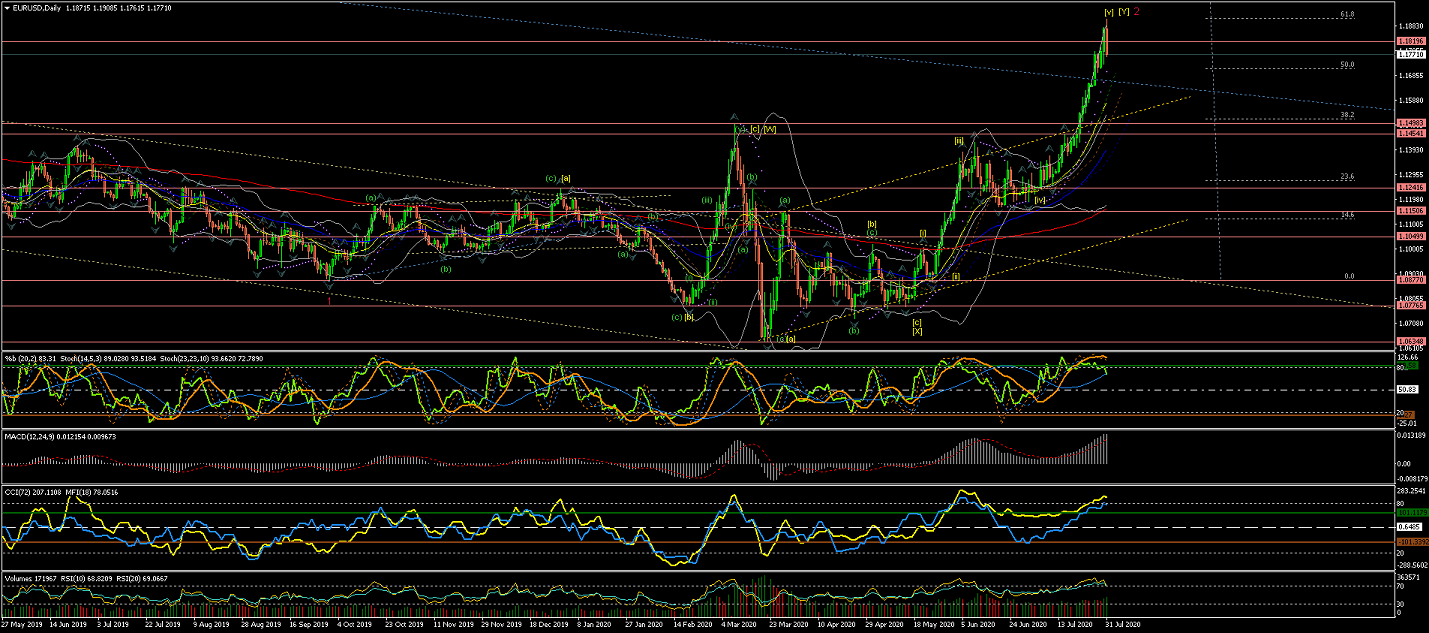Click the 1.06348 price level tag
Image resolution: width=1429 pixels, height=633 pixels.
[x=1411, y=342]
